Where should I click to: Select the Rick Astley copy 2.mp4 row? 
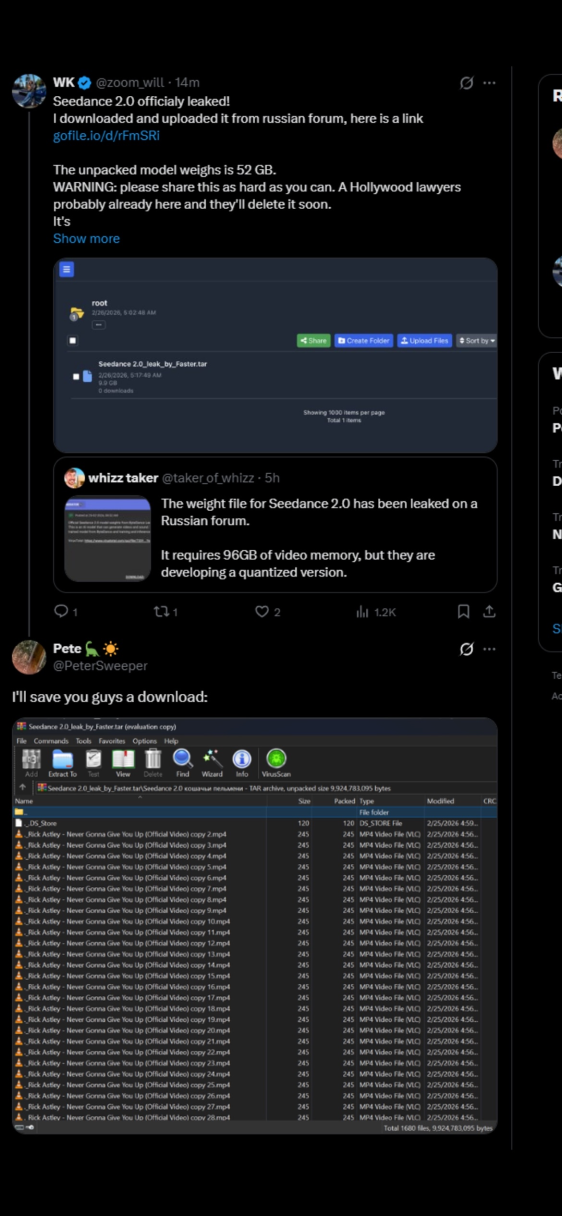pos(255,834)
